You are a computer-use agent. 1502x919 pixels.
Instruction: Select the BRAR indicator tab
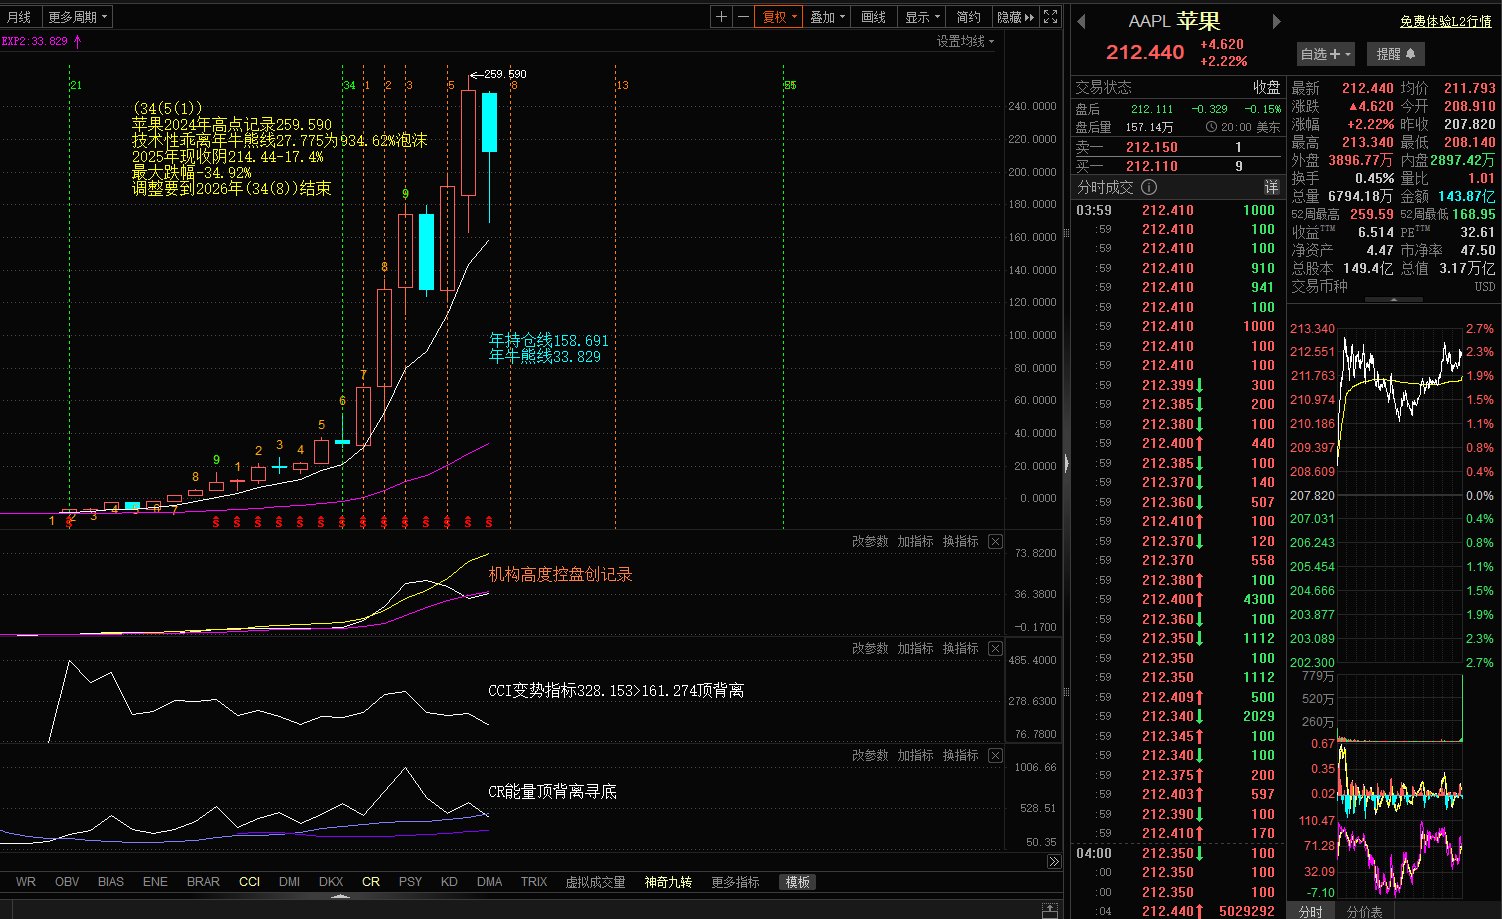[203, 882]
